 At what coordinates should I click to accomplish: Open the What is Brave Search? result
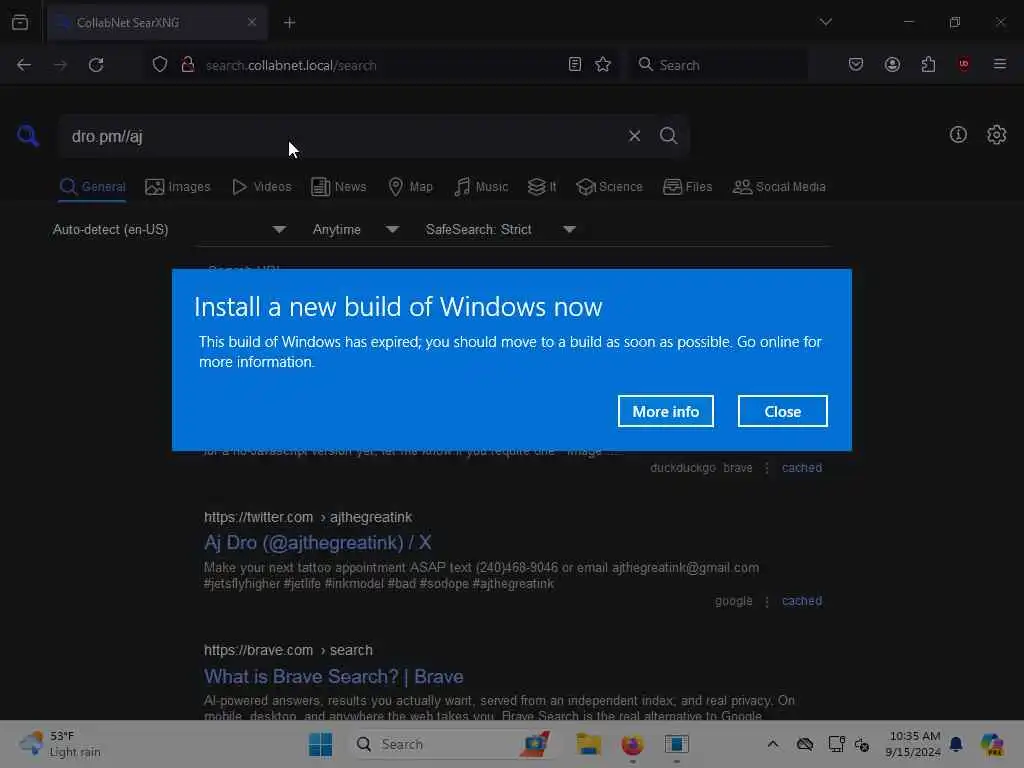tap(334, 677)
